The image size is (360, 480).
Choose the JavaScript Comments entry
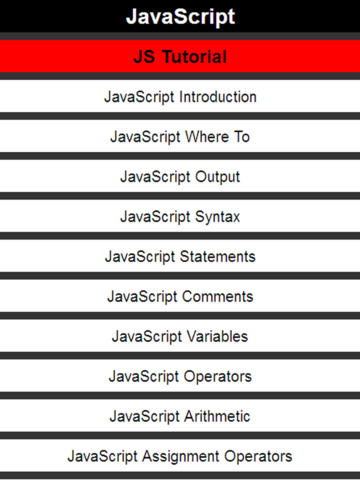point(180,296)
